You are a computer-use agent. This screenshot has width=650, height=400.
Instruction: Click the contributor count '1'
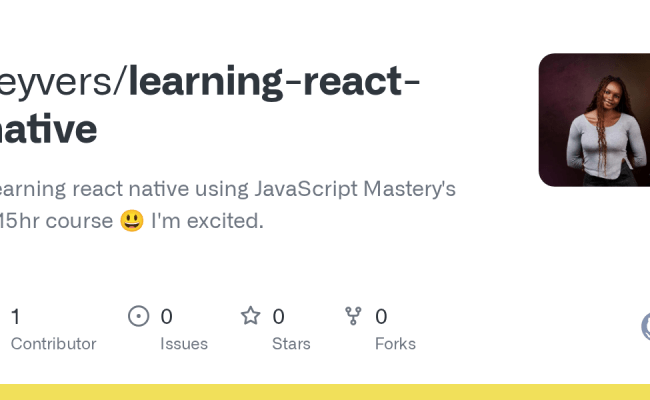(15, 316)
